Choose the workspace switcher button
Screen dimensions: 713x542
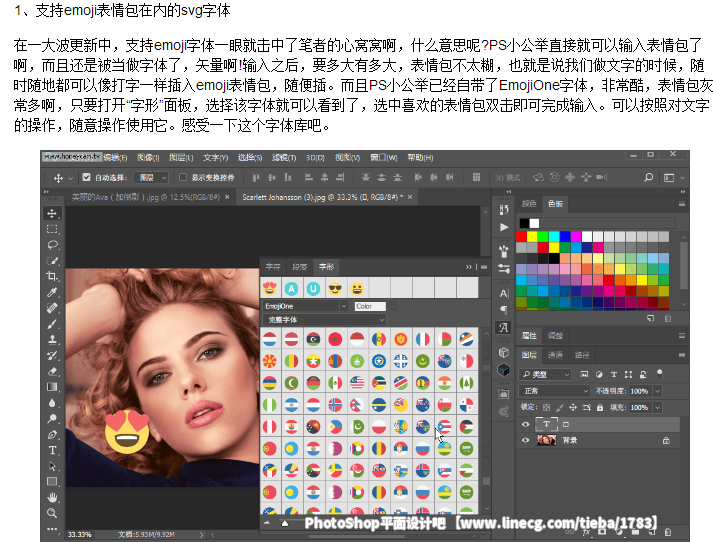[669, 177]
